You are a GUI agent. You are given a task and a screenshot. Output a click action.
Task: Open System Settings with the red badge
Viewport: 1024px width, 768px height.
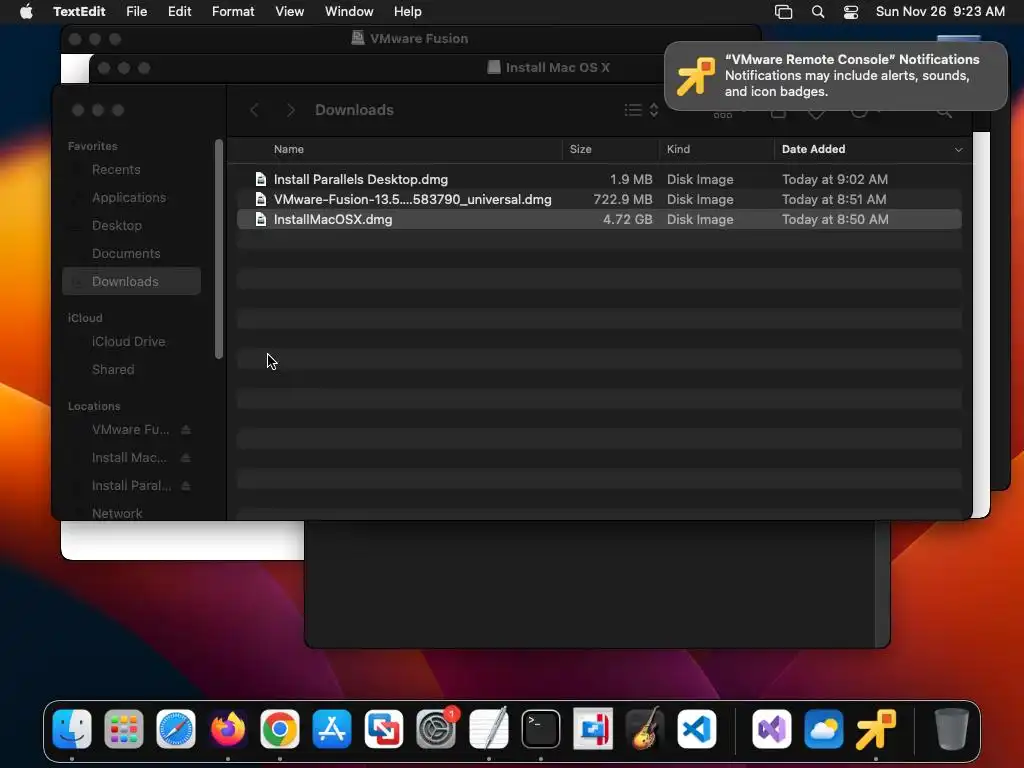coord(436,729)
